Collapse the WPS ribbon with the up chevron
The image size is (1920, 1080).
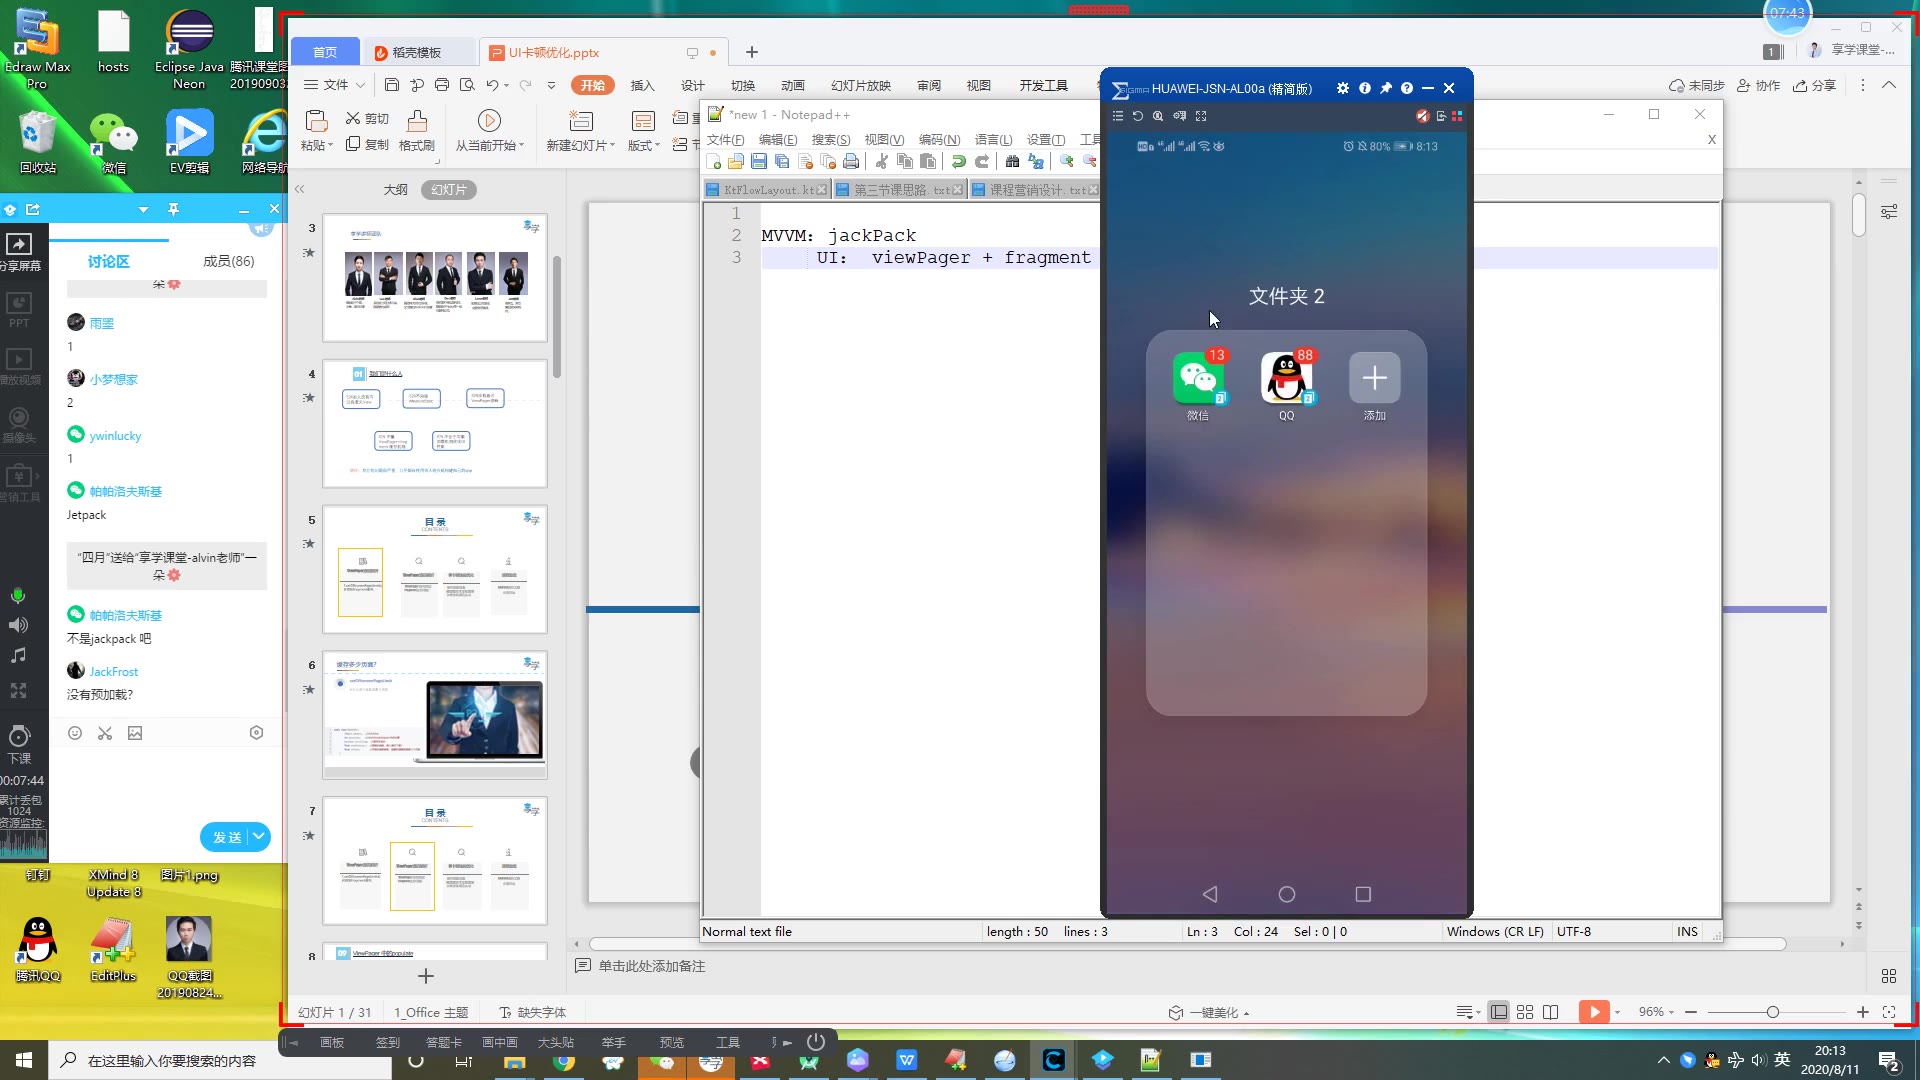tap(1889, 85)
